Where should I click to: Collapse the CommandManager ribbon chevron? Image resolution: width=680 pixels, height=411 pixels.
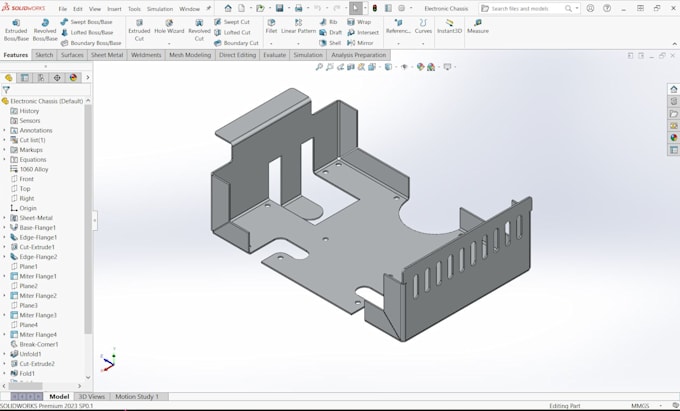674,44
